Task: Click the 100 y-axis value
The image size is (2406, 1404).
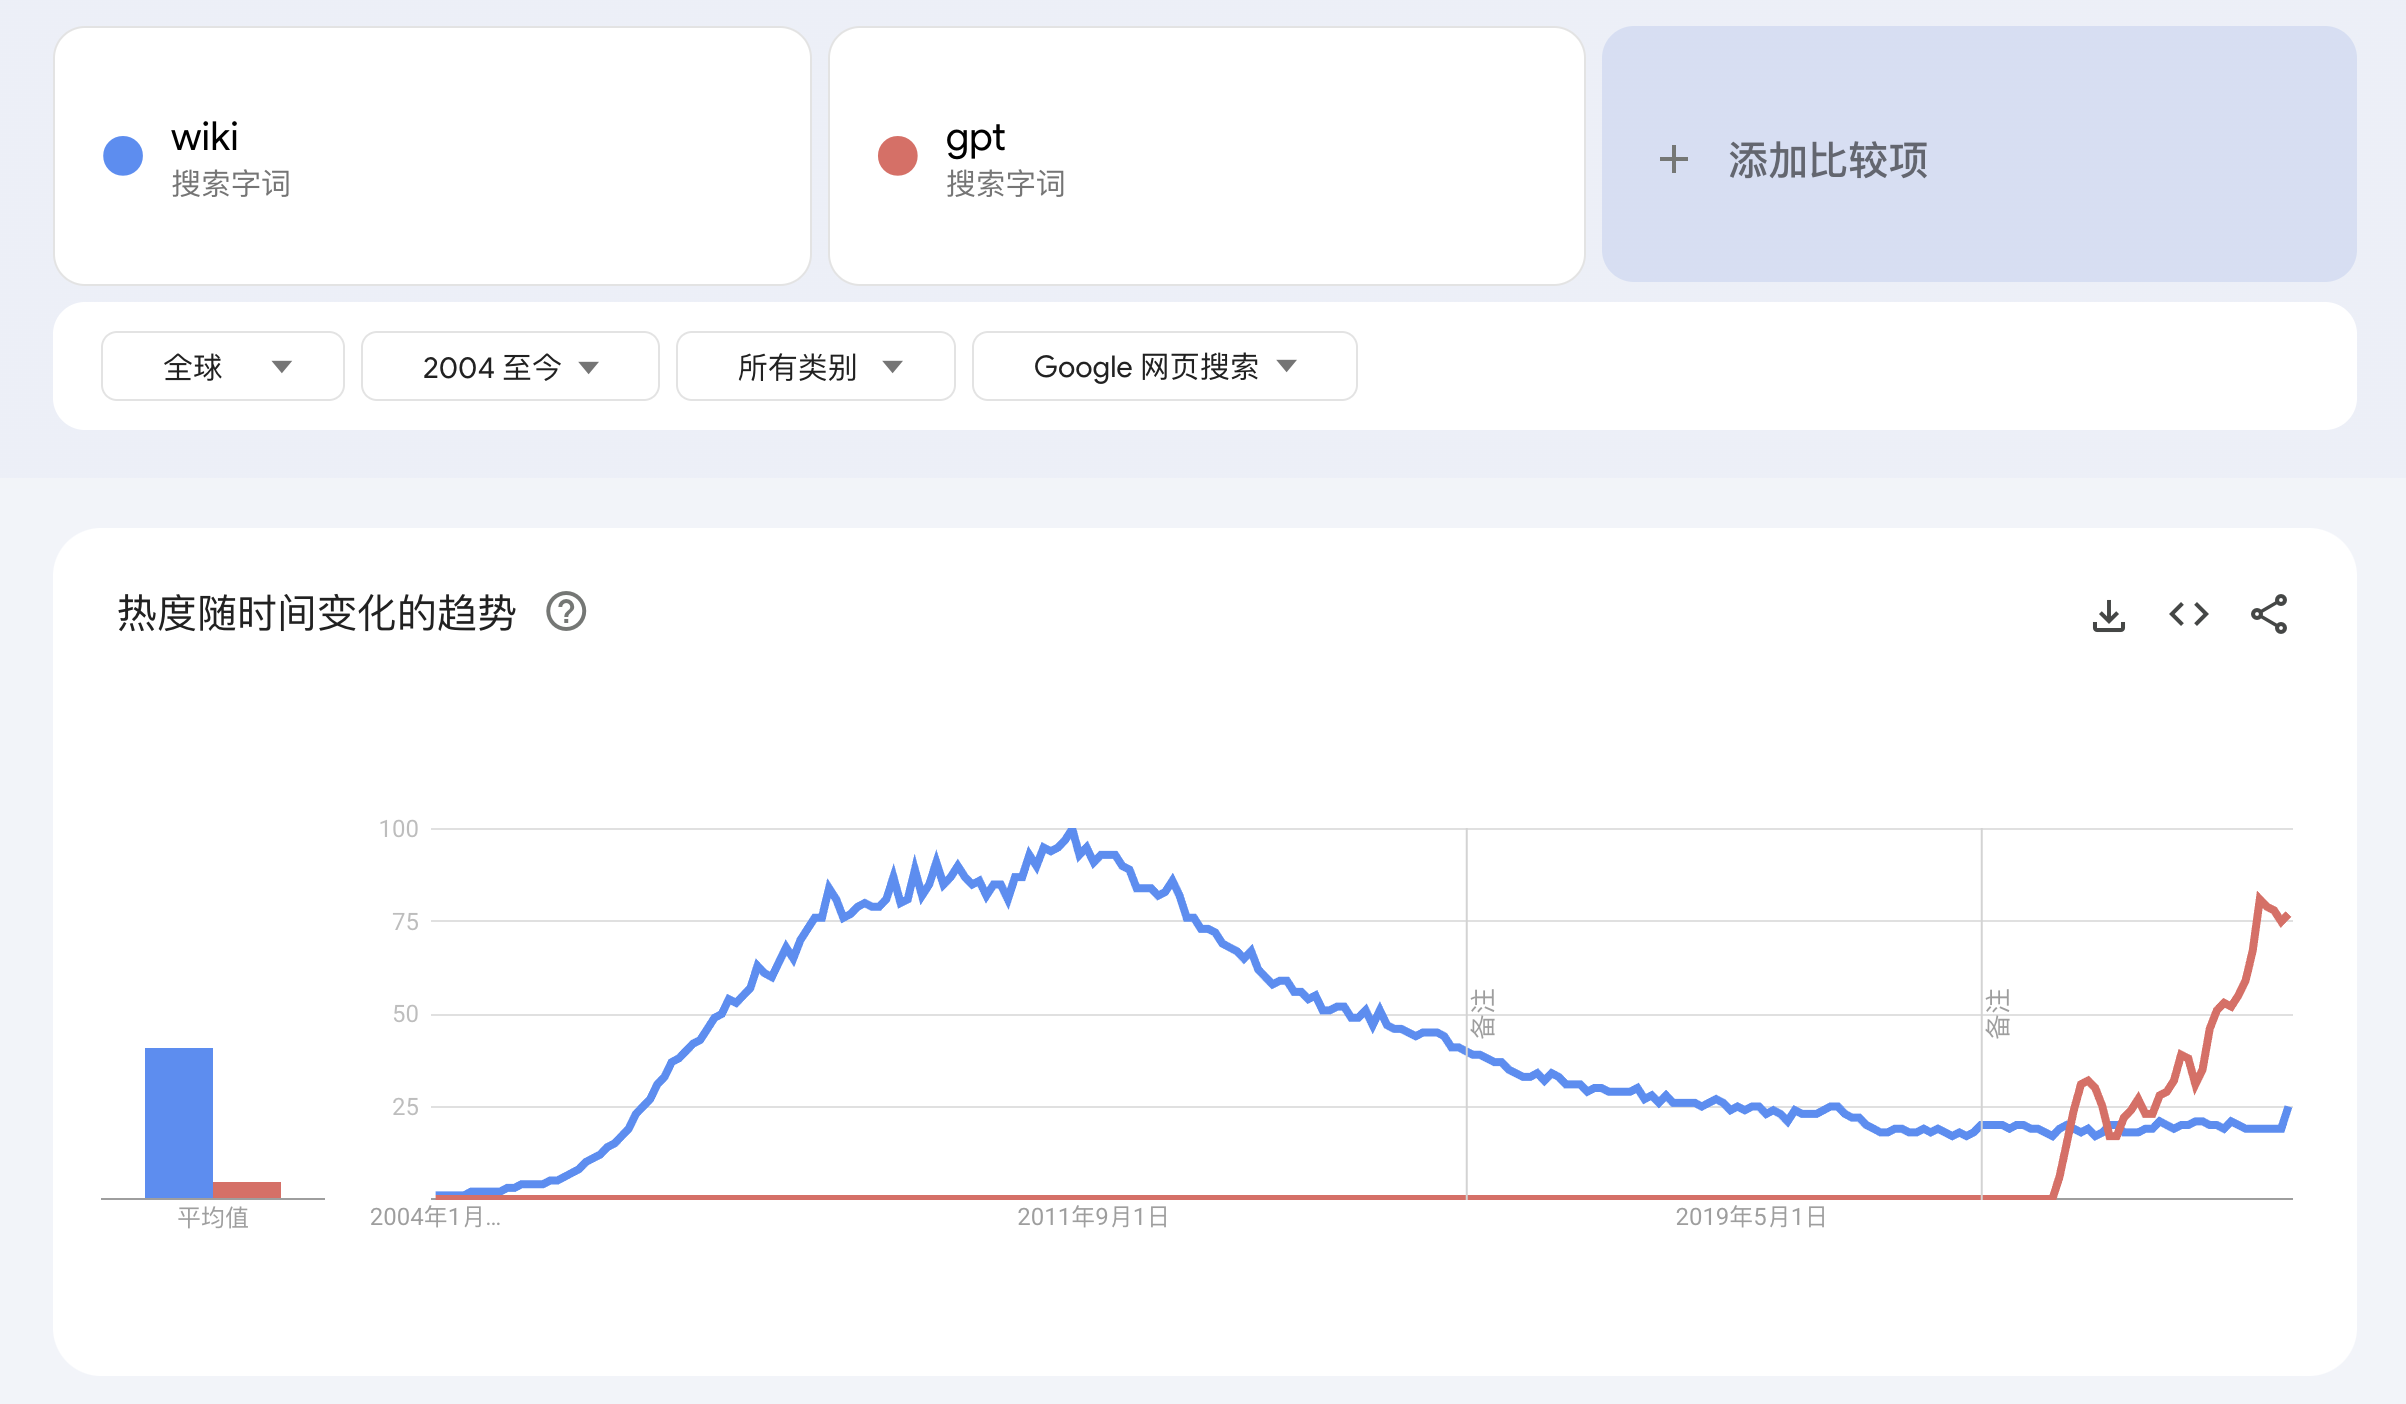Action: [398, 828]
